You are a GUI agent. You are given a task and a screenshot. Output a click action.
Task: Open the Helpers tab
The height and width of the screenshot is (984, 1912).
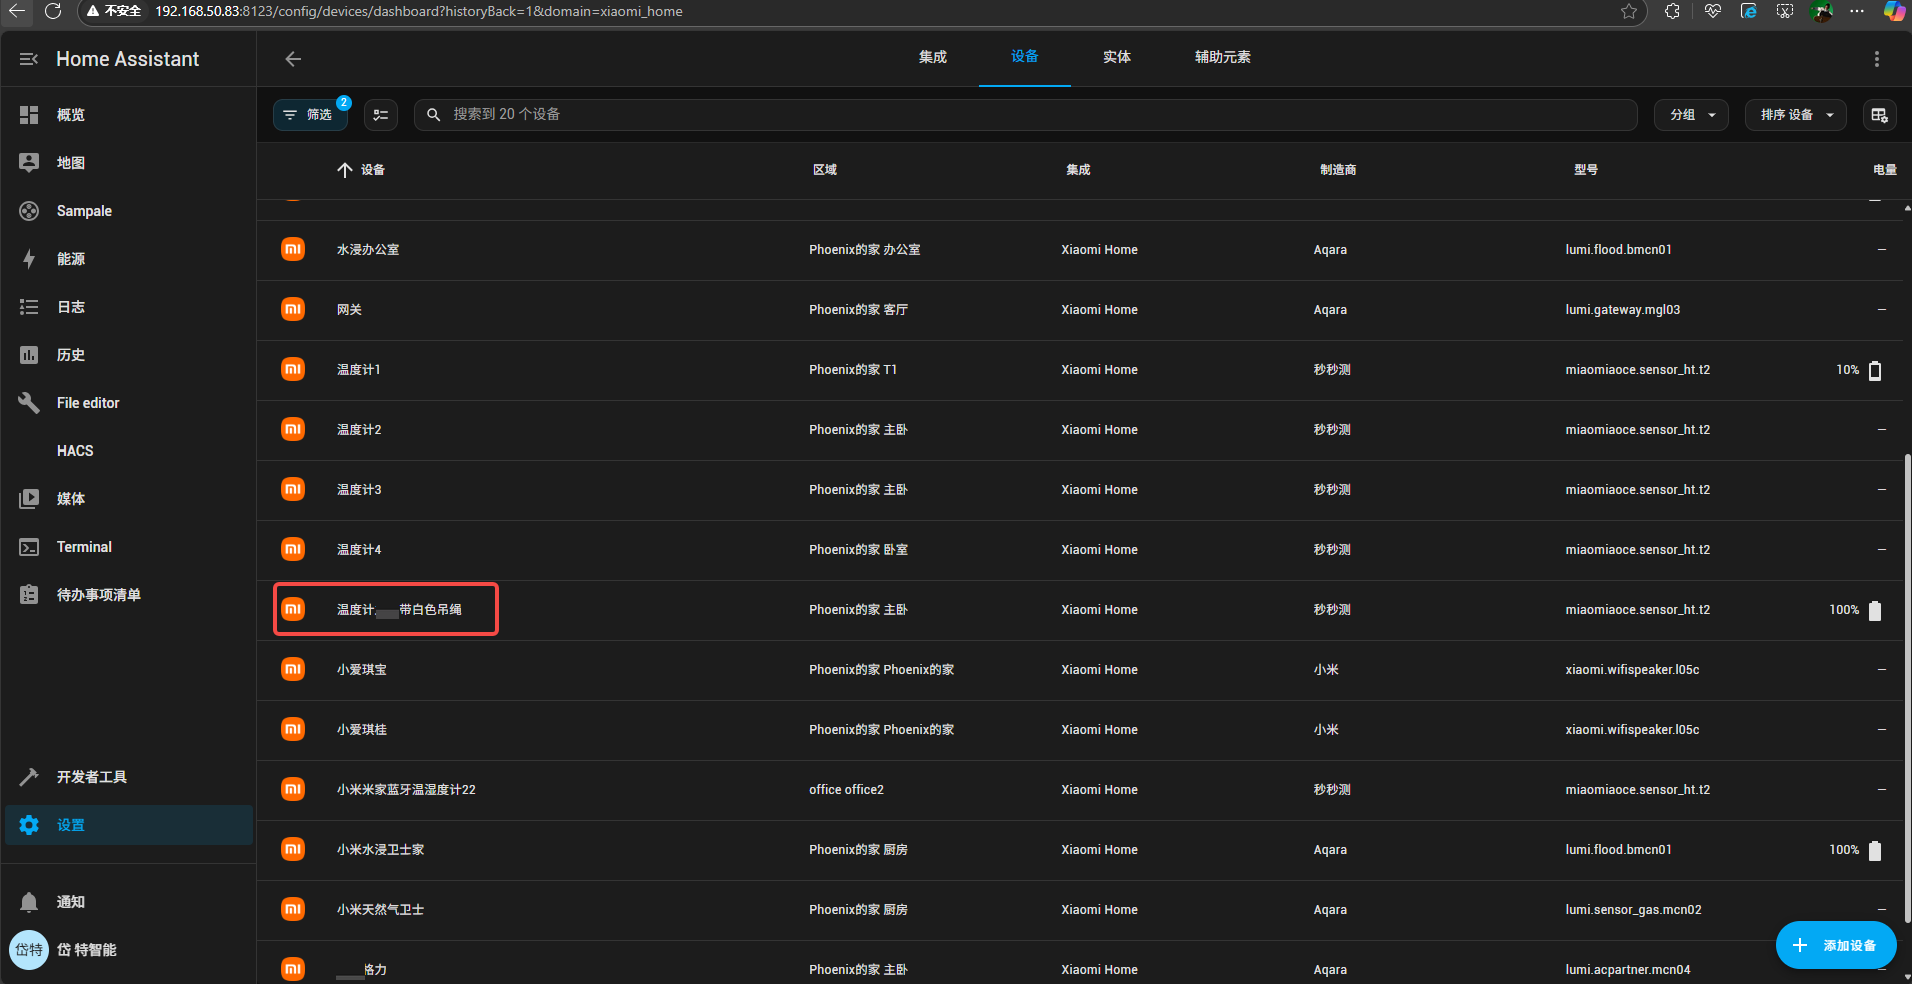(x=1222, y=57)
